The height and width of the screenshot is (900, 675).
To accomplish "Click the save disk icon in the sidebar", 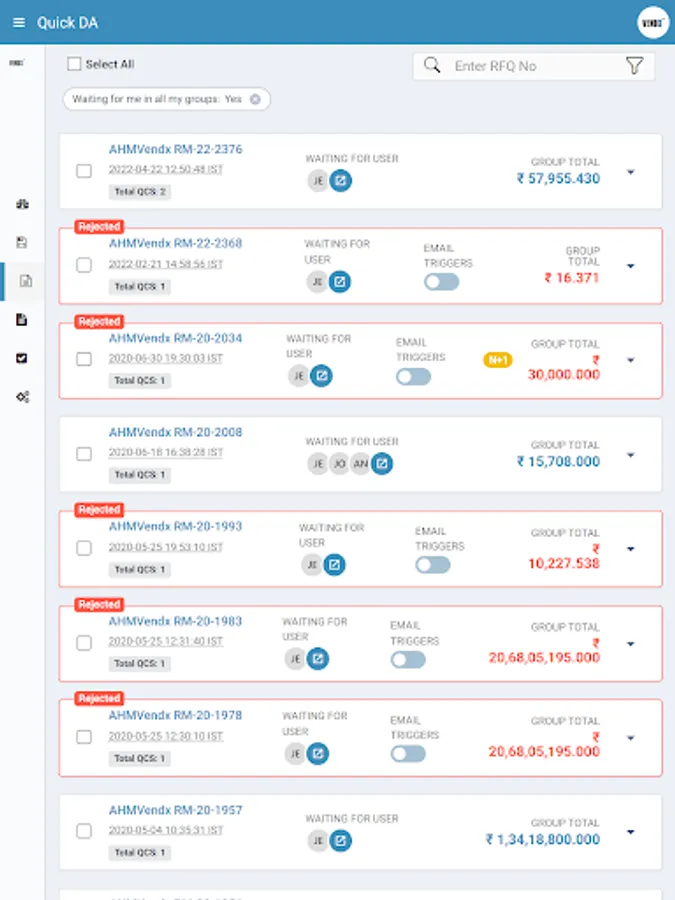I will click(x=22, y=242).
